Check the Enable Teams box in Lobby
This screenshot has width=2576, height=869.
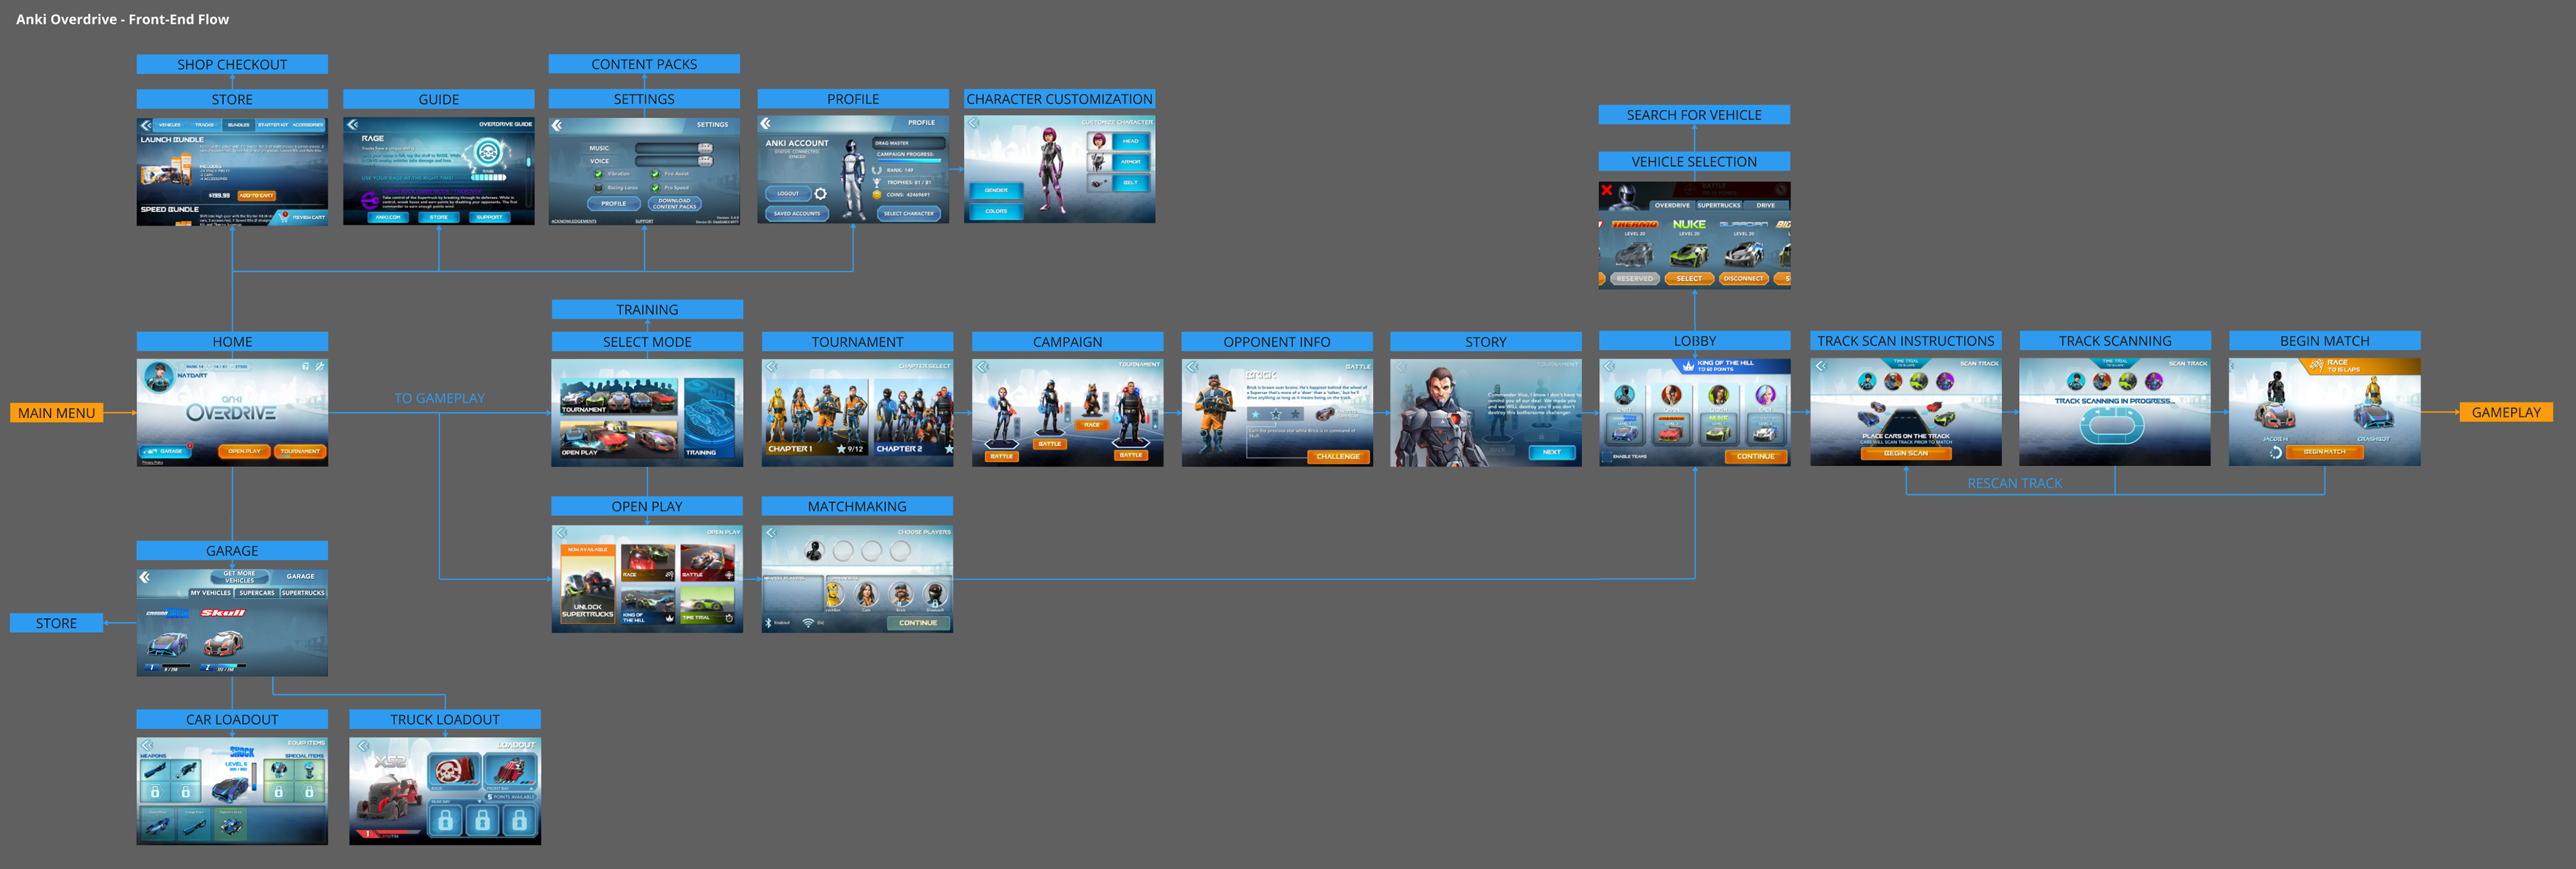[x=1607, y=456]
